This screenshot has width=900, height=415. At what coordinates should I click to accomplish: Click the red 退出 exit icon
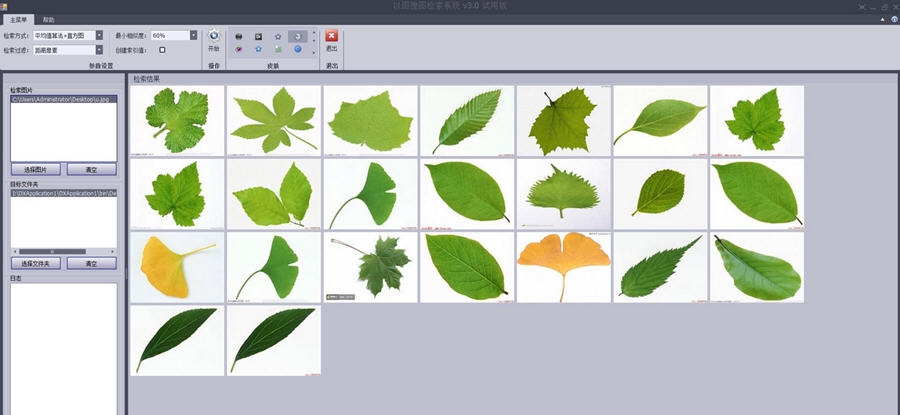[x=332, y=37]
